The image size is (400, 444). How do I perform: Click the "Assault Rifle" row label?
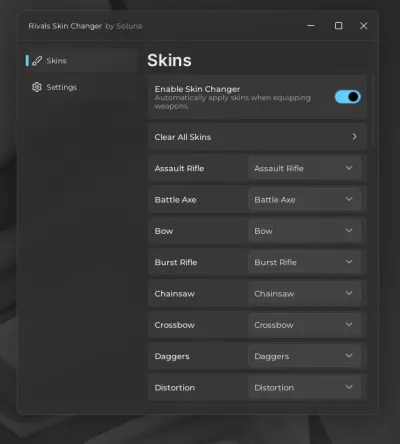click(x=179, y=168)
